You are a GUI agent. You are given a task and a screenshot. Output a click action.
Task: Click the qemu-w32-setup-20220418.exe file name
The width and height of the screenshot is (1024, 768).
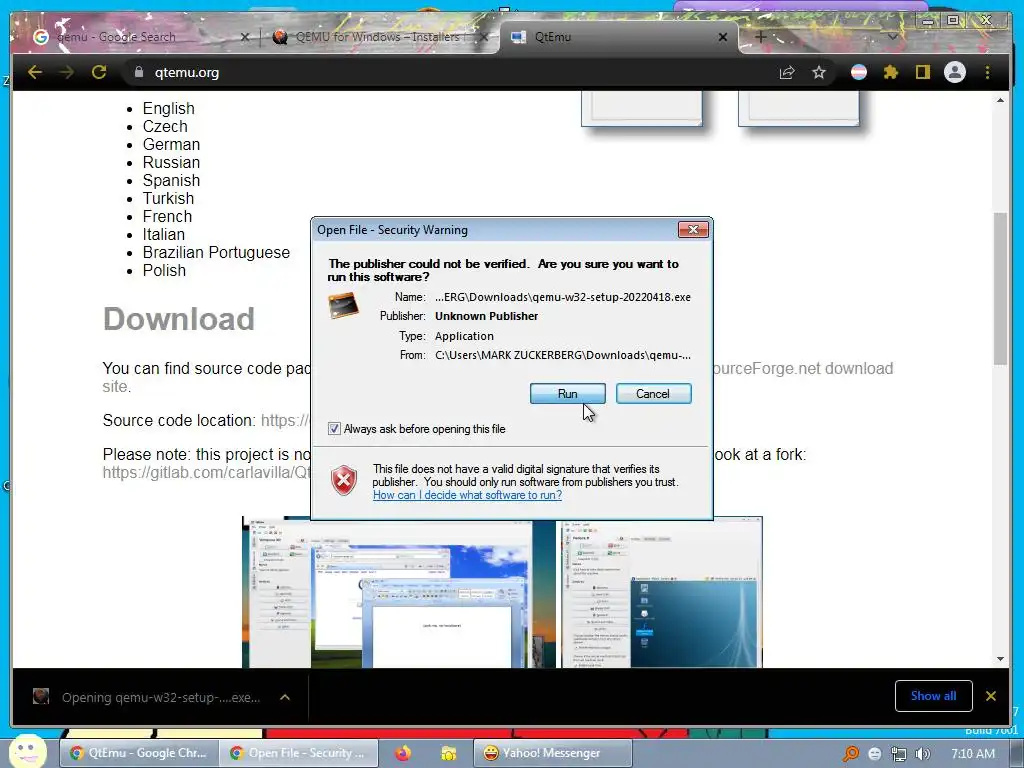click(563, 297)
